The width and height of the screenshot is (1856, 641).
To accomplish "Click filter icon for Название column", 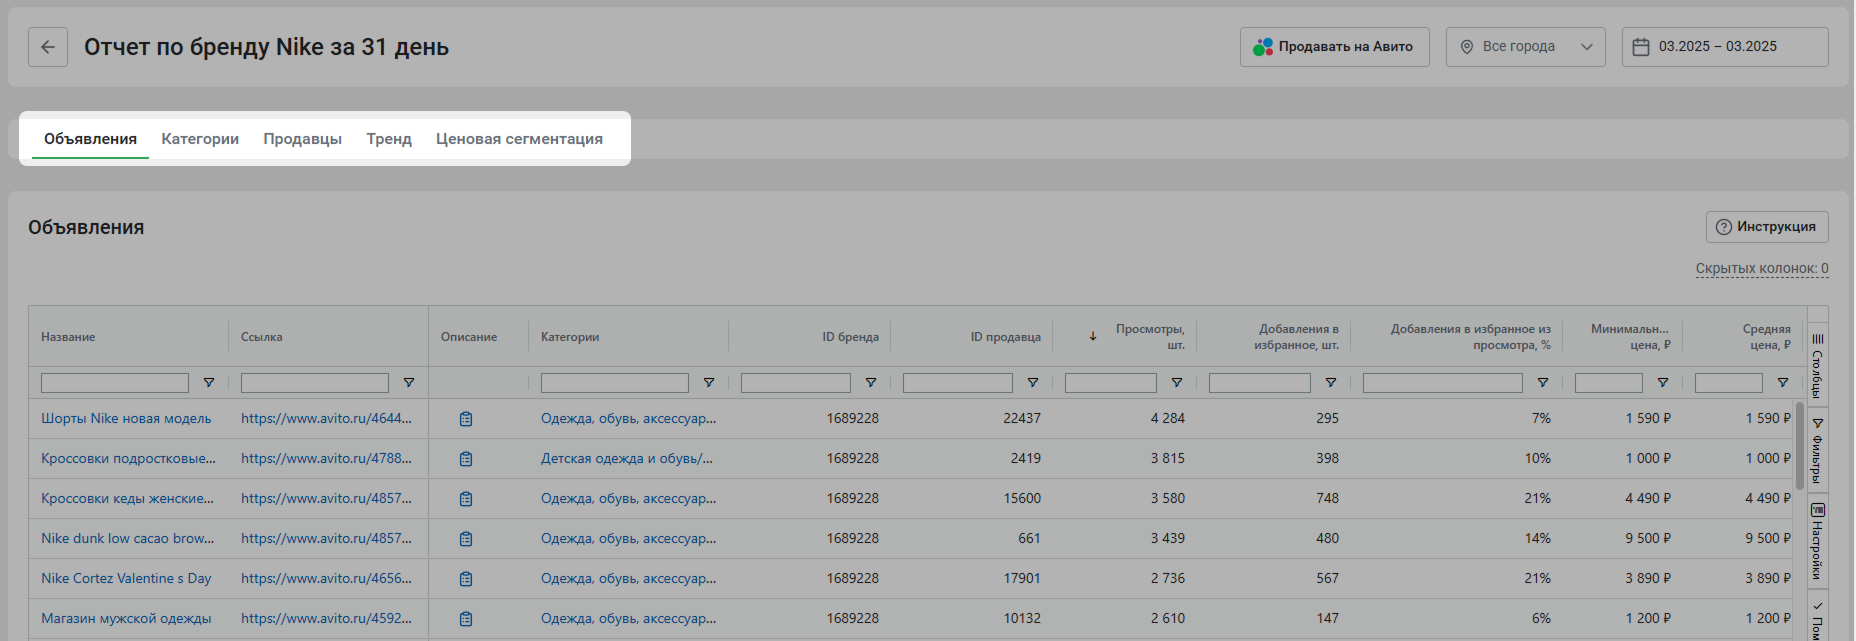I will pyautogui.click(x=209, y=383).
